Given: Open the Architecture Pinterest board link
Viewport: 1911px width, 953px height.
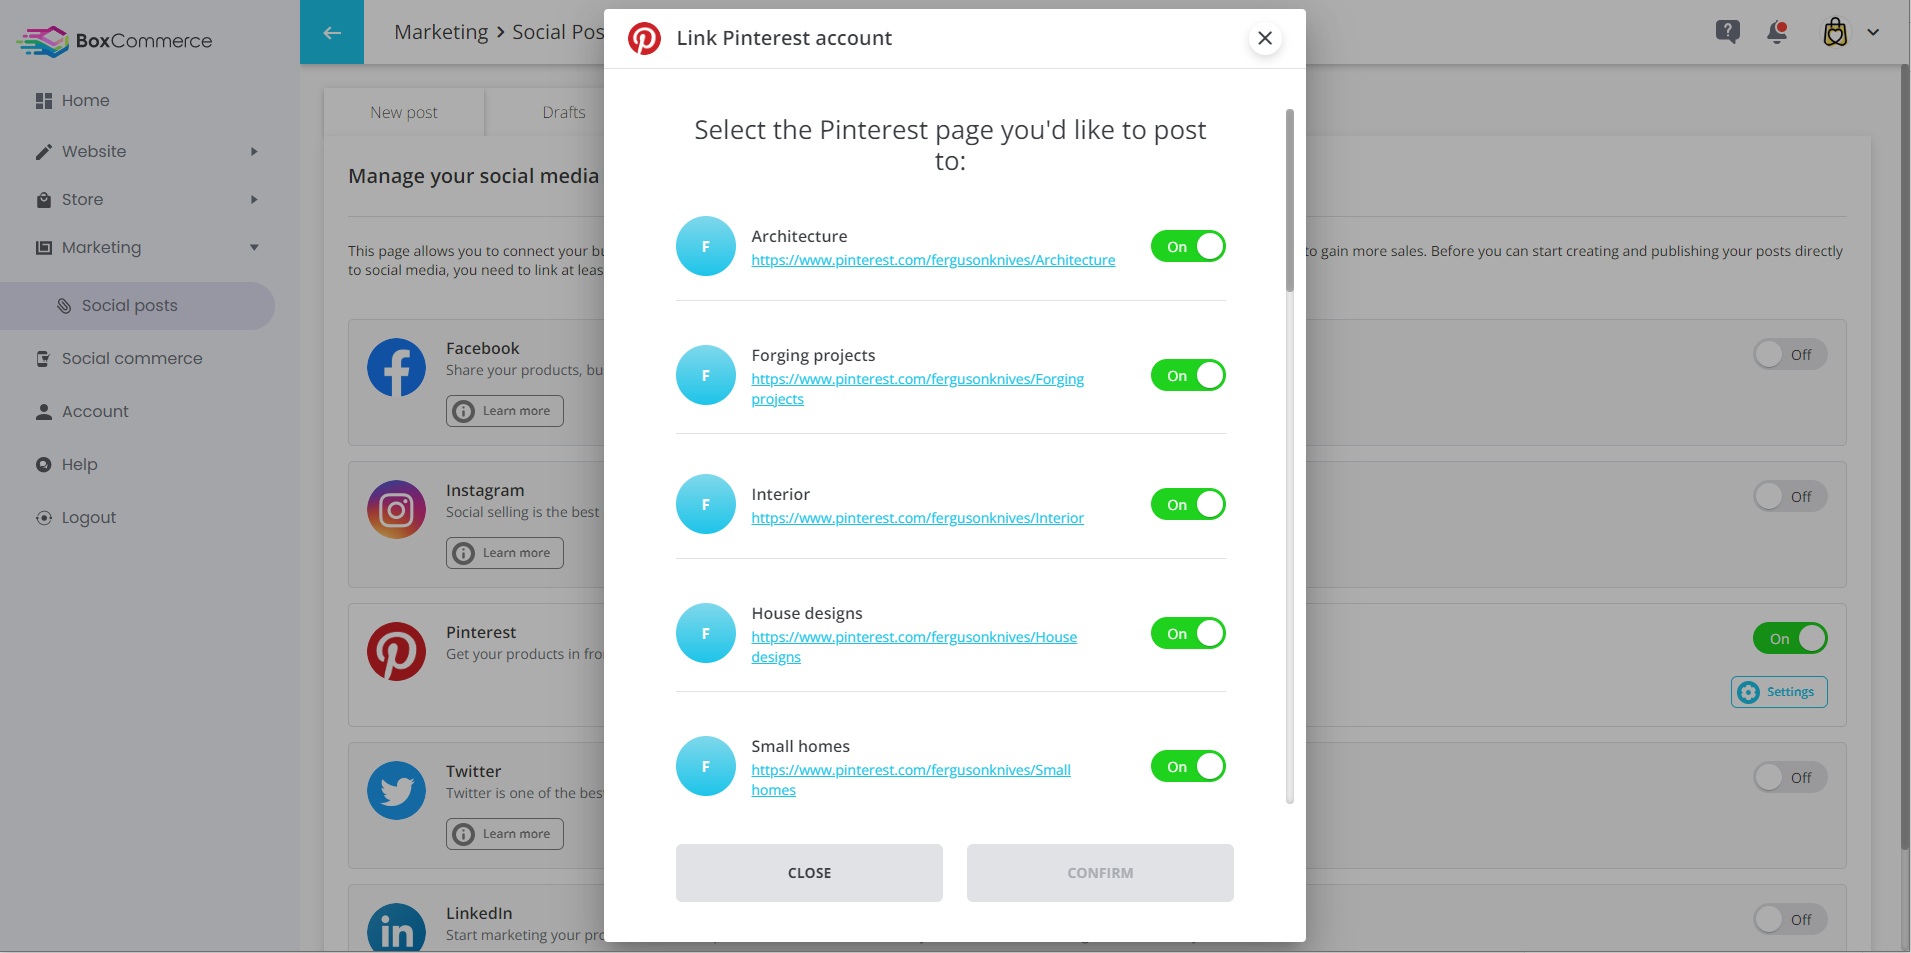Looking at the screenshot, I should coord(933,260).
